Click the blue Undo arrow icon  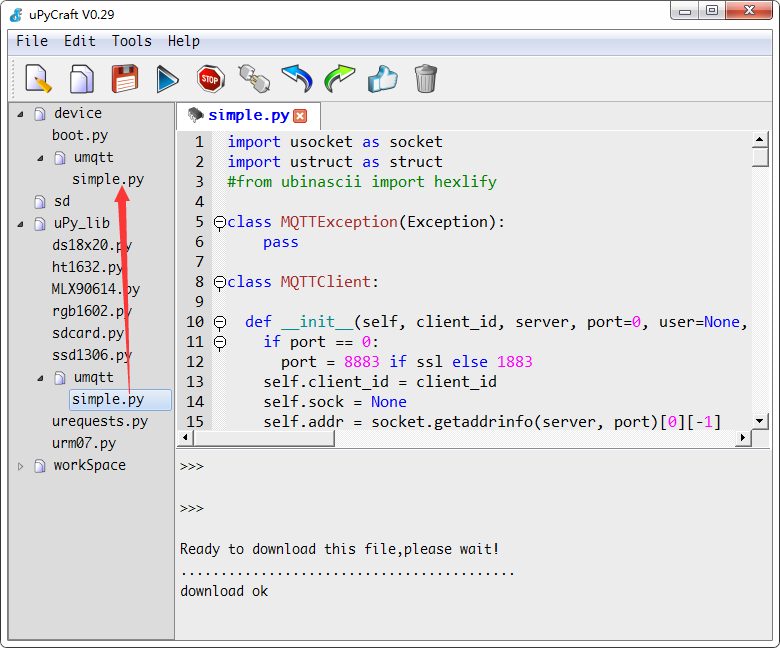(297, 79)
